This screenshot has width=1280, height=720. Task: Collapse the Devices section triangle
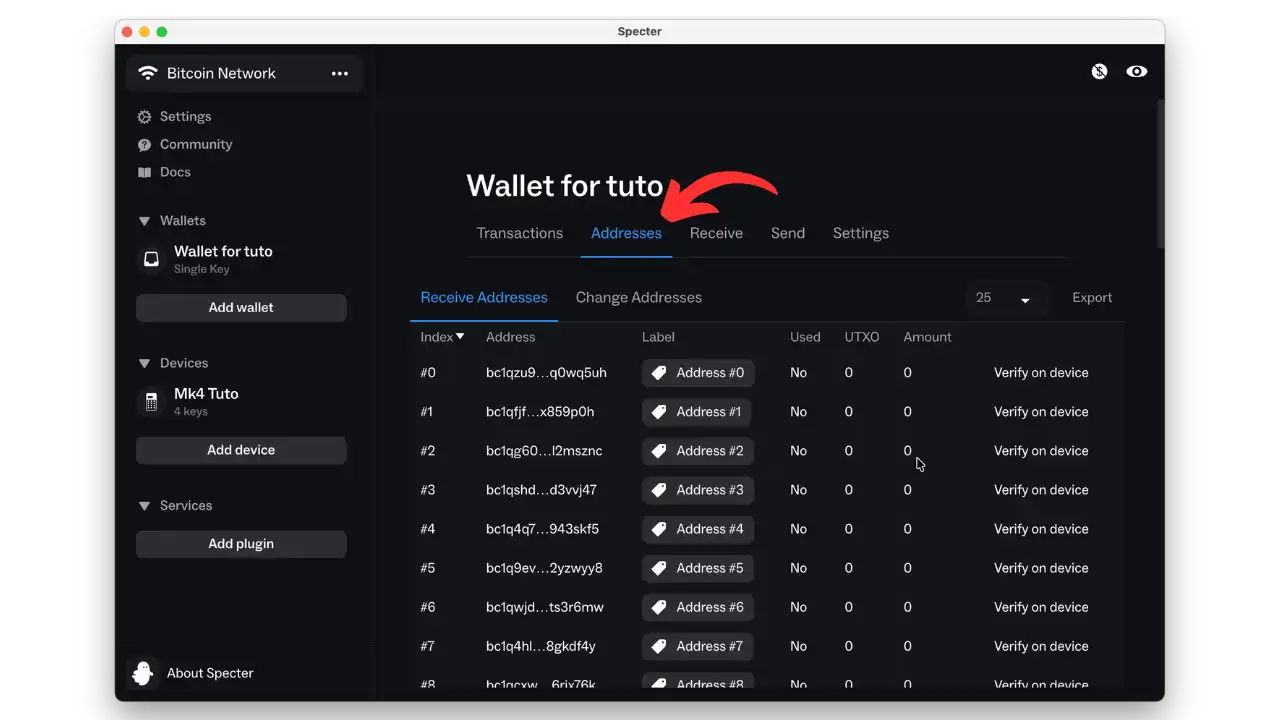coord(144,363)
